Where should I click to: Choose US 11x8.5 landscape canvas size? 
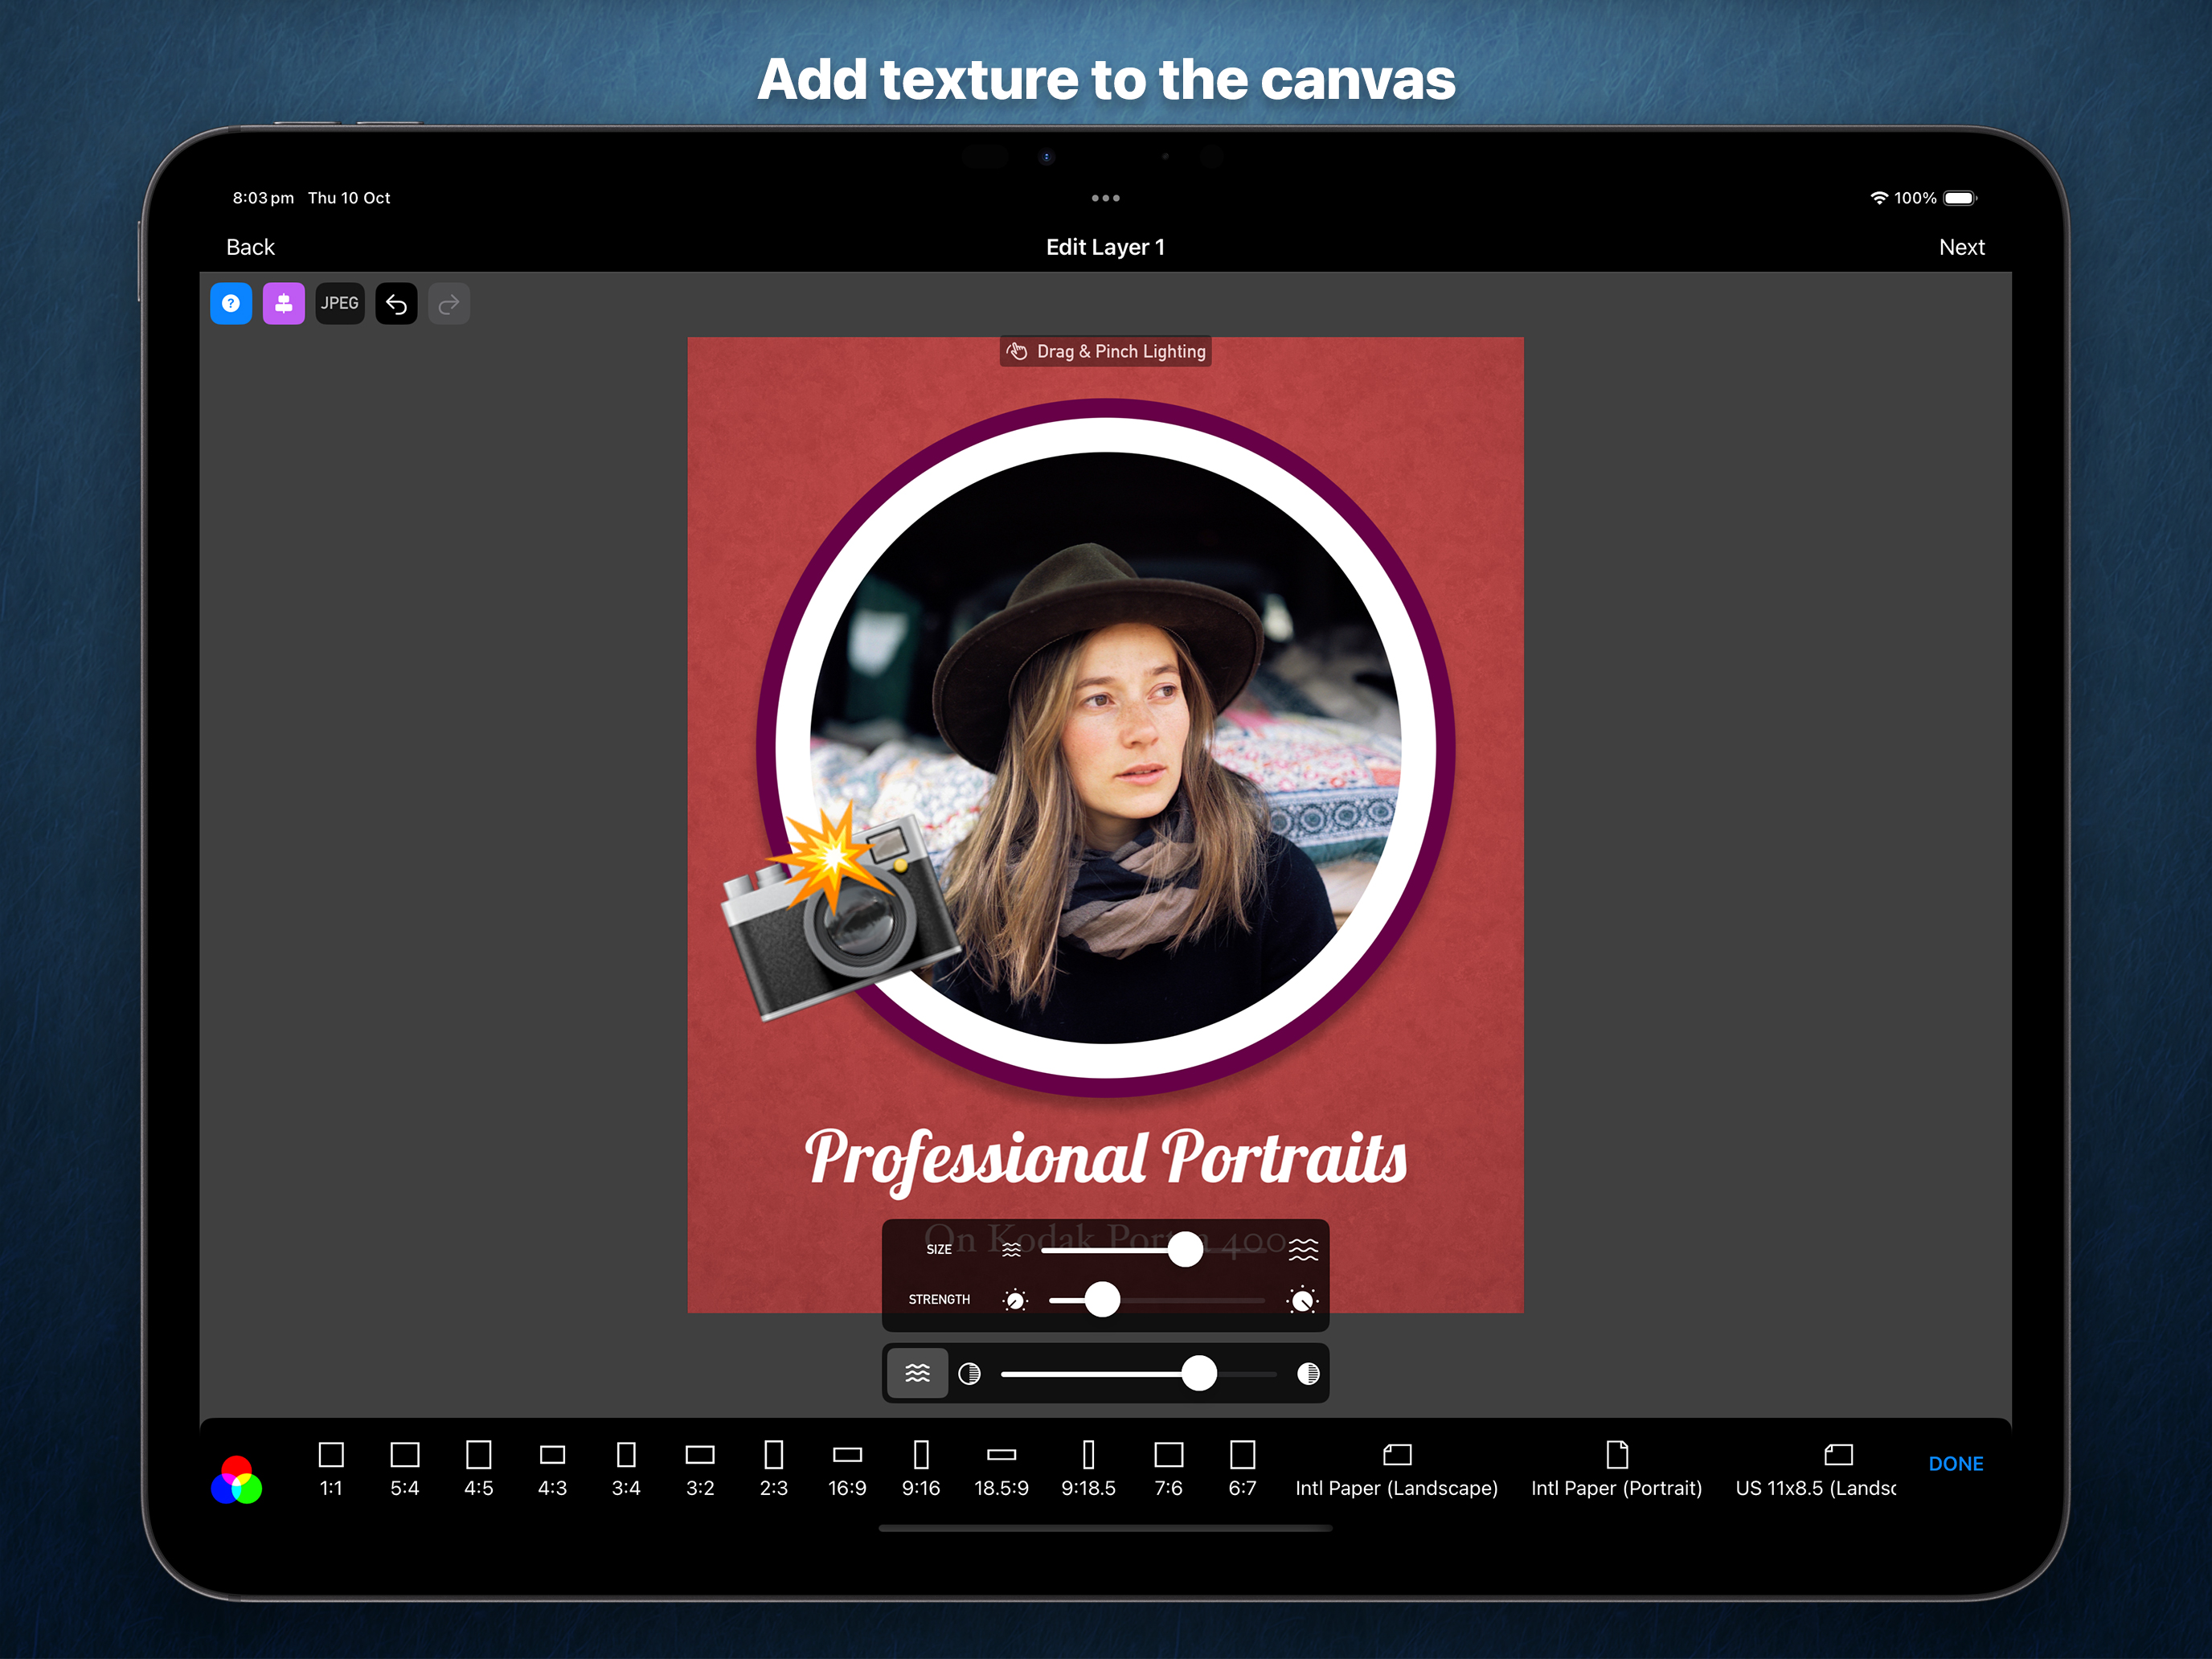[x=1815, y=1470]
